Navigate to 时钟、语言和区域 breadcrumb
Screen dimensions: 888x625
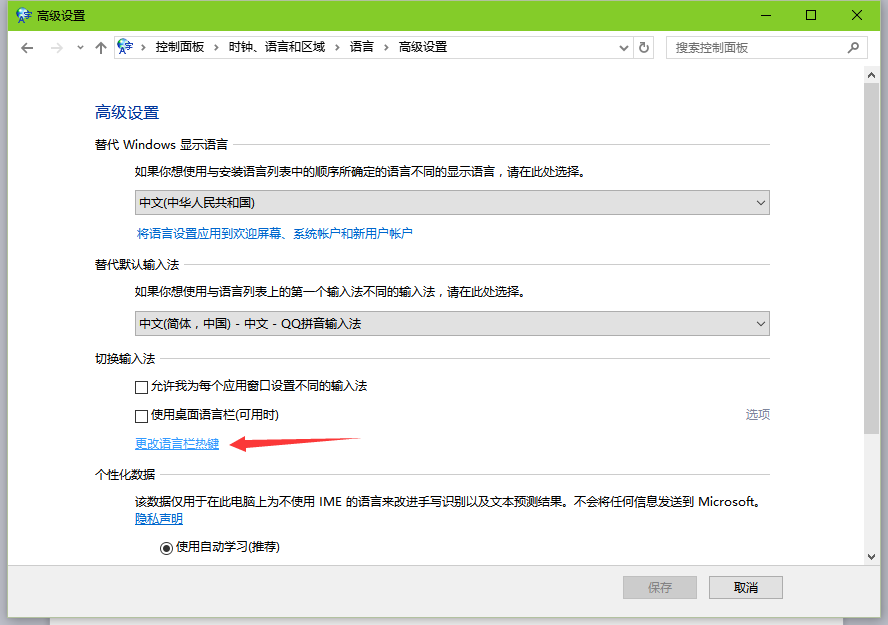(277, 47)
